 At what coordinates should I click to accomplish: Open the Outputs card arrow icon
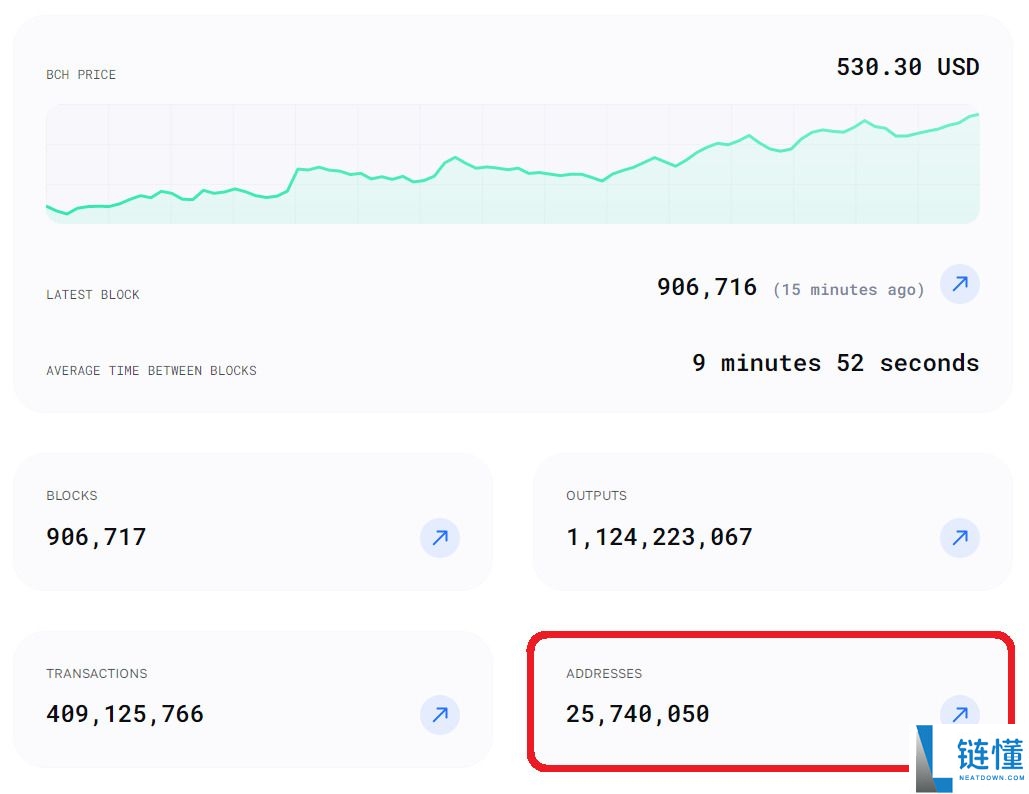pos(959,538)
